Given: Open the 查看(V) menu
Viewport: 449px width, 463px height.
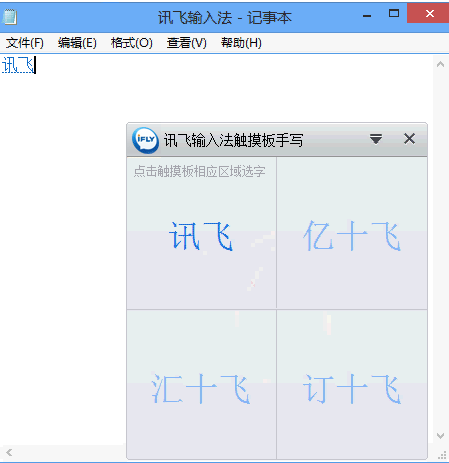Looking at the screenshot, I should (187, 43).
